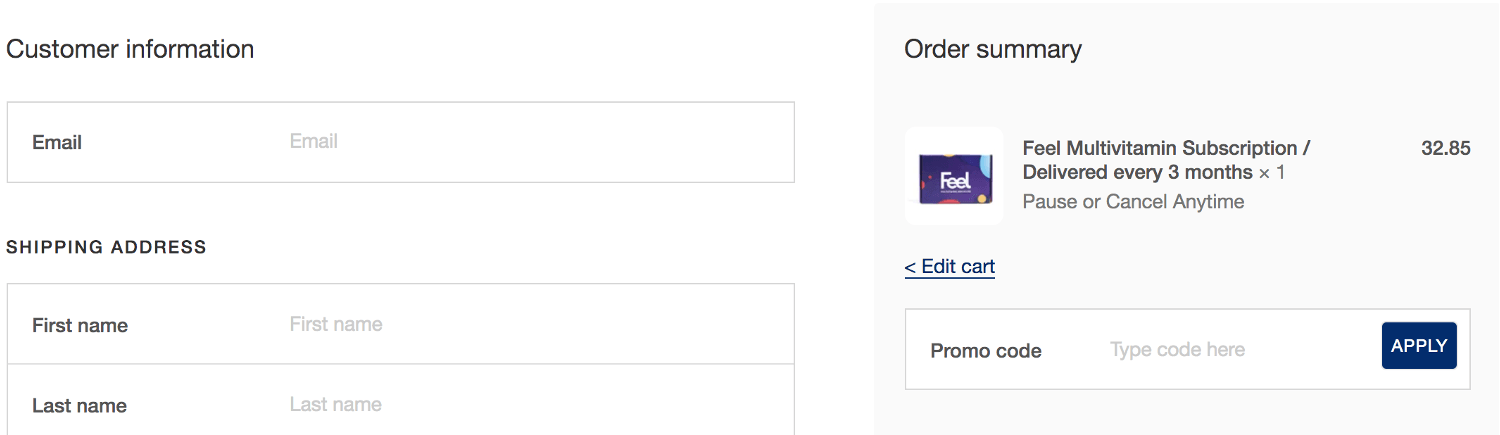Click the Customer information heading
Image resolution: width=1500 pixels, height=435 pixels.
130,49
